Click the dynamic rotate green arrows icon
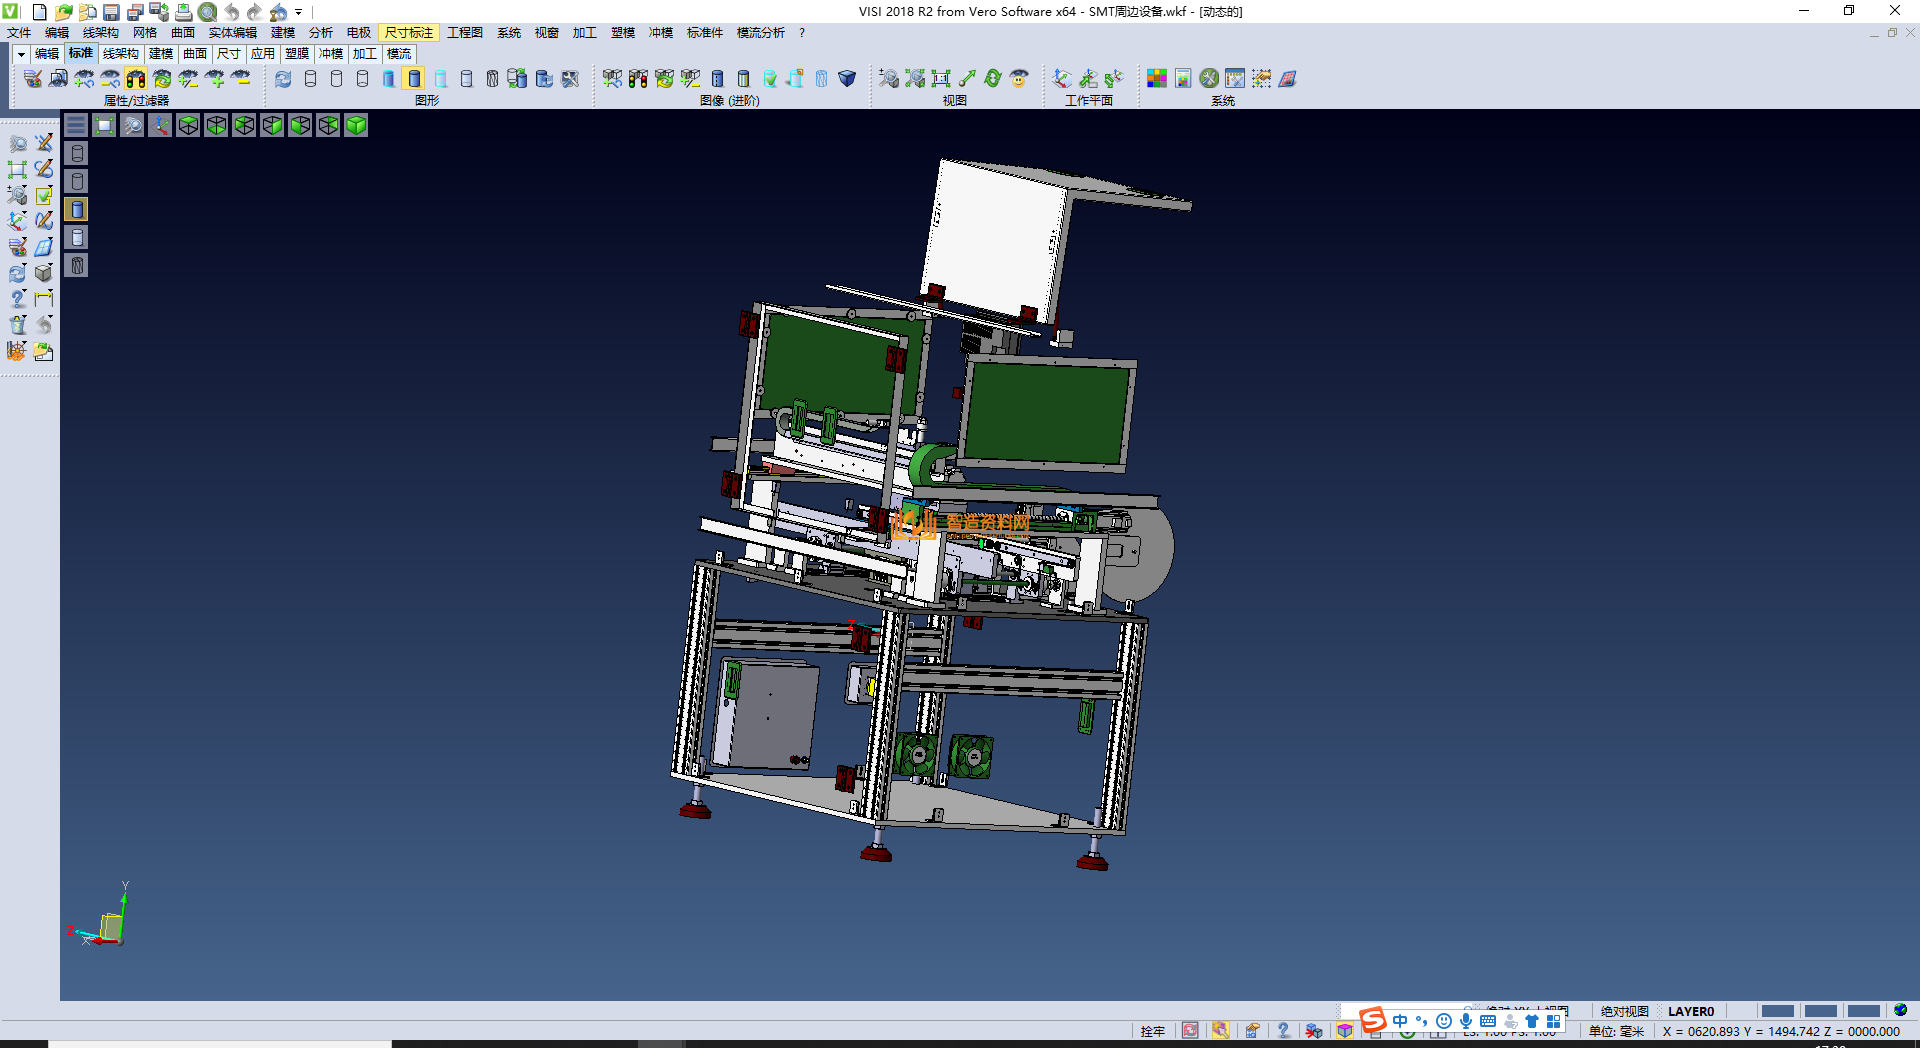This screenshot has width=1920, height=1048. pyautogui.click(x=992, y=79)
